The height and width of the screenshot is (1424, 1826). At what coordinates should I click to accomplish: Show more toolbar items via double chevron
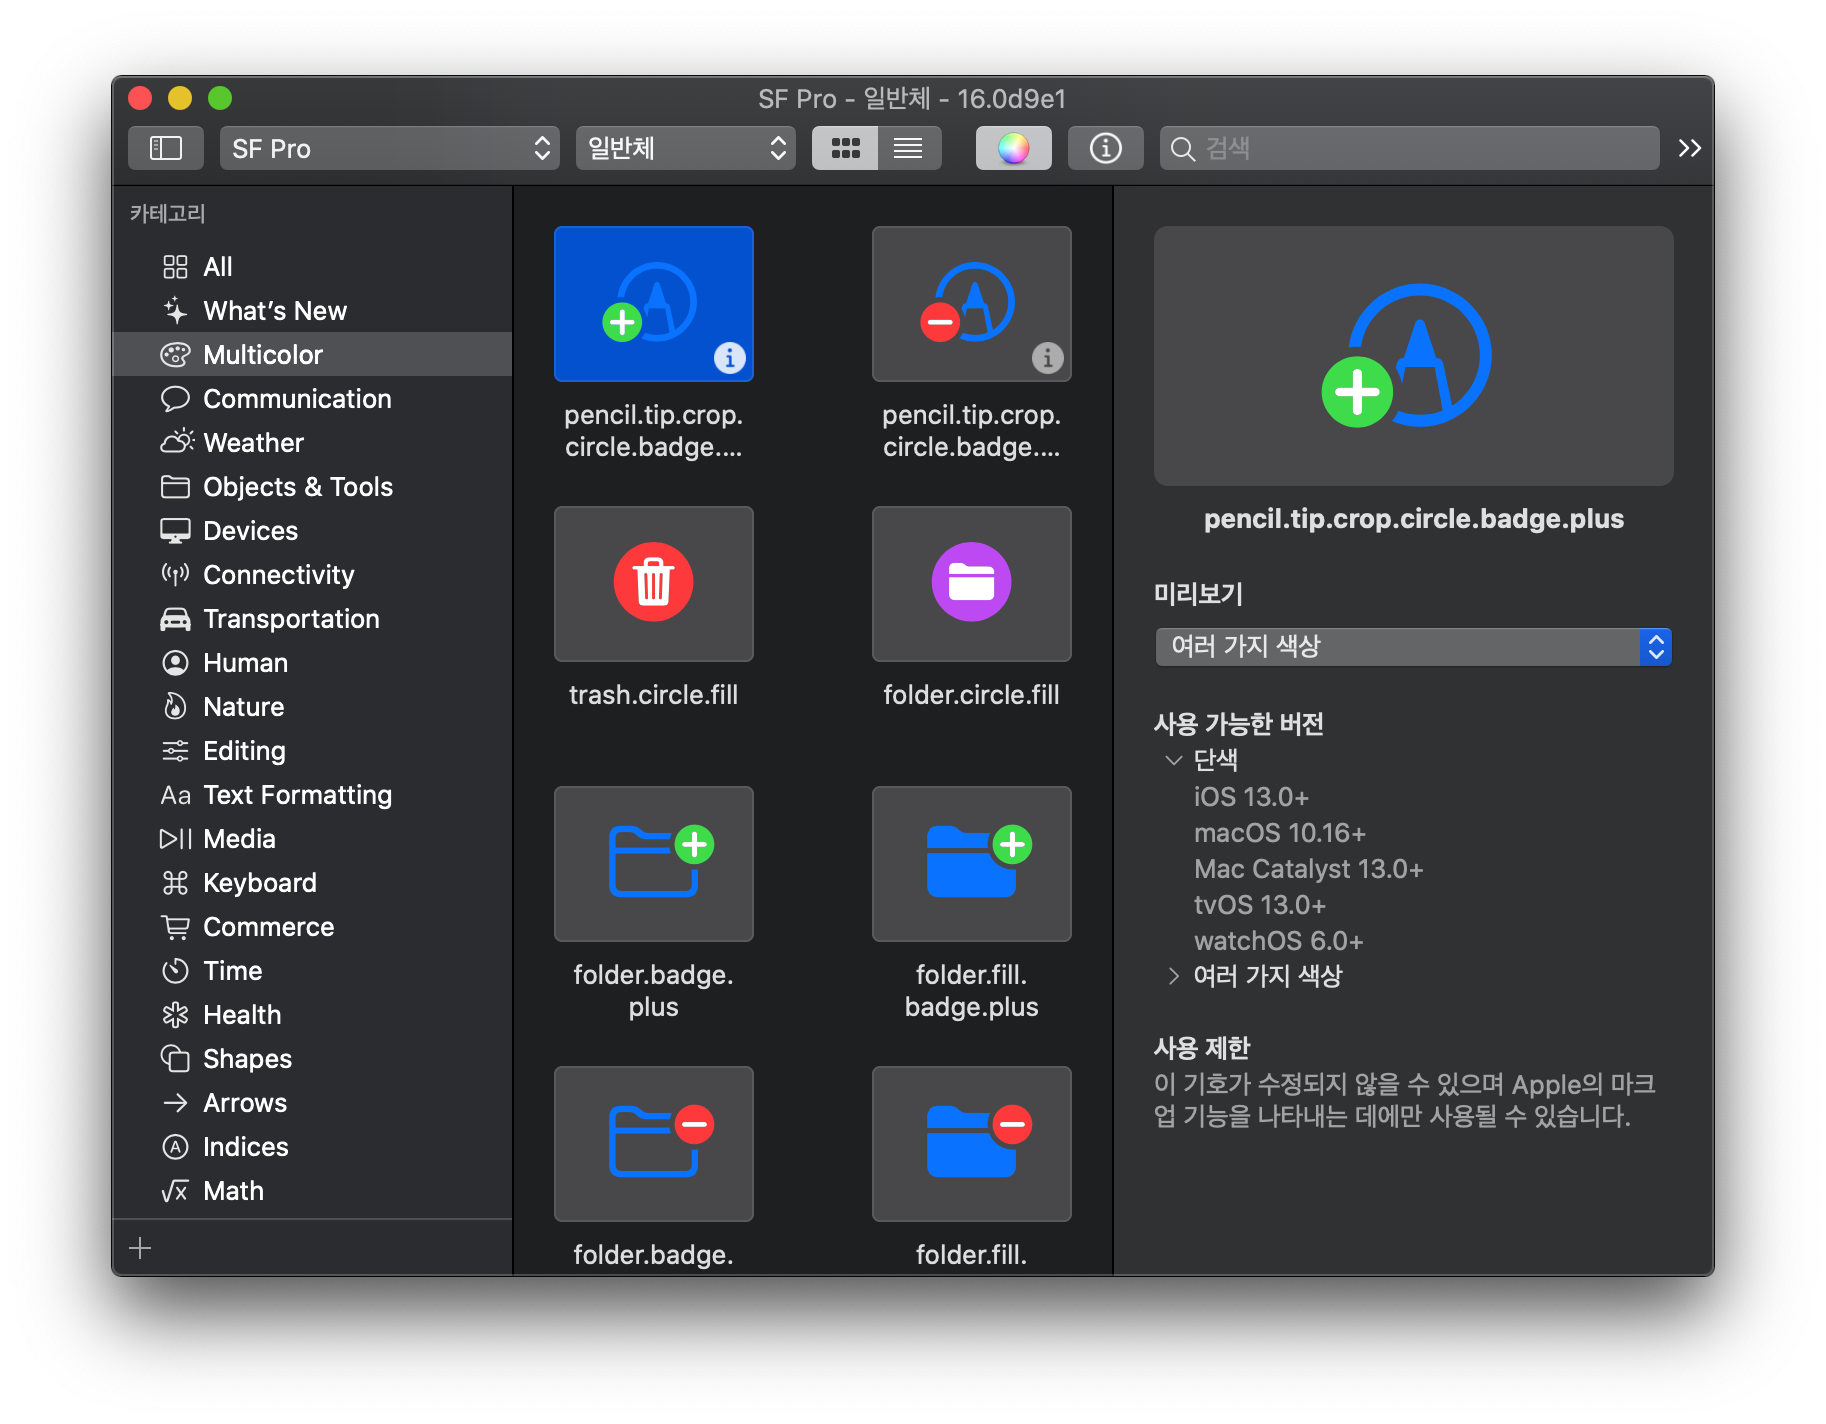1690,148
